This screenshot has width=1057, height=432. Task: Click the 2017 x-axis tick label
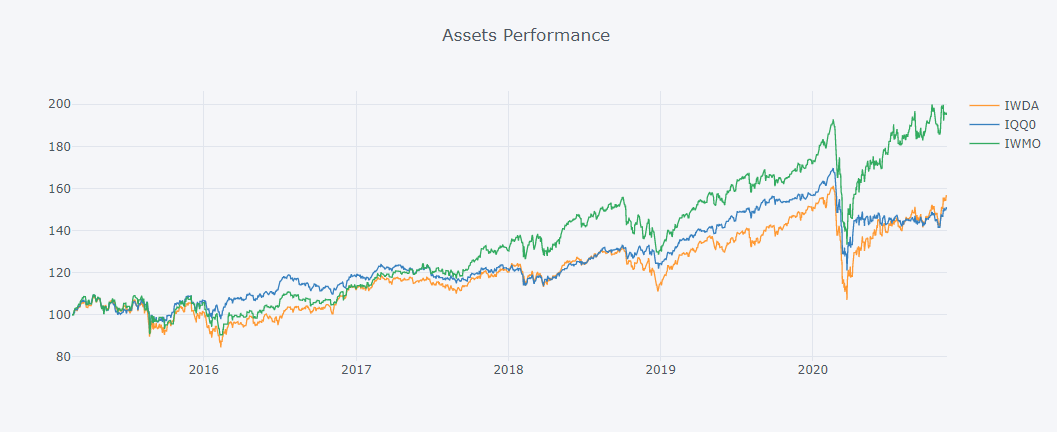click(x=356, y=370)
